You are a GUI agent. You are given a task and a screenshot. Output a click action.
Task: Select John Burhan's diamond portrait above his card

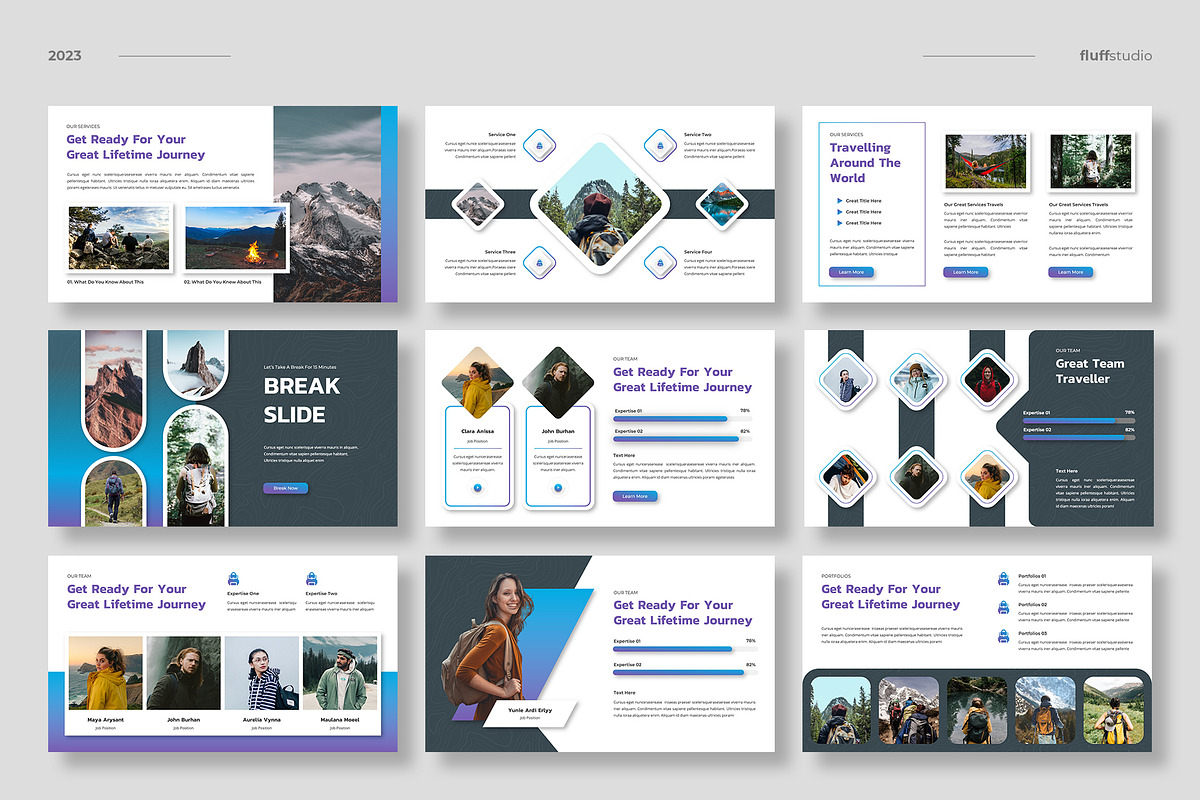[x=557, y=382]
